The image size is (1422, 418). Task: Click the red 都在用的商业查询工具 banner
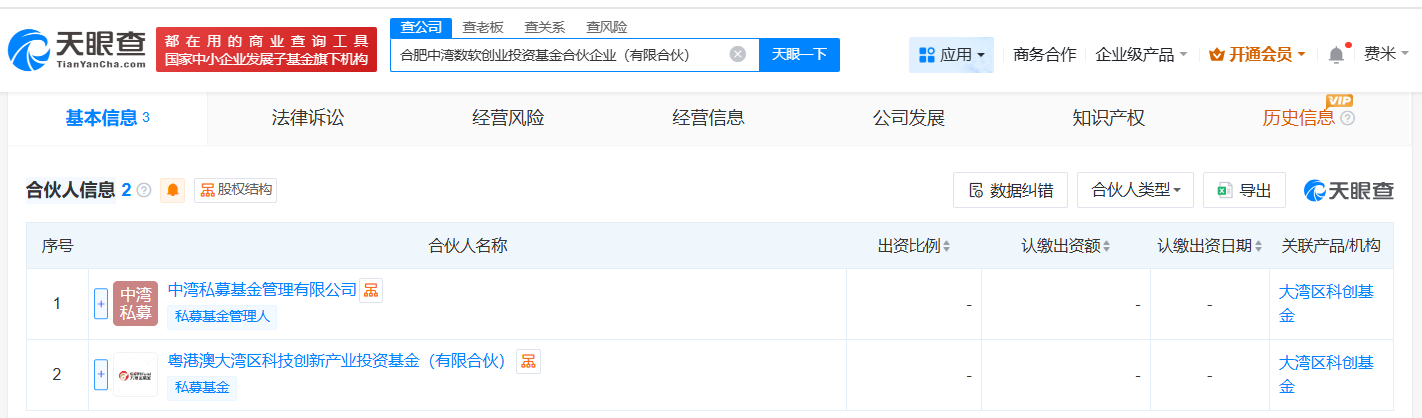pyautogui.click(x=266, y=49)
